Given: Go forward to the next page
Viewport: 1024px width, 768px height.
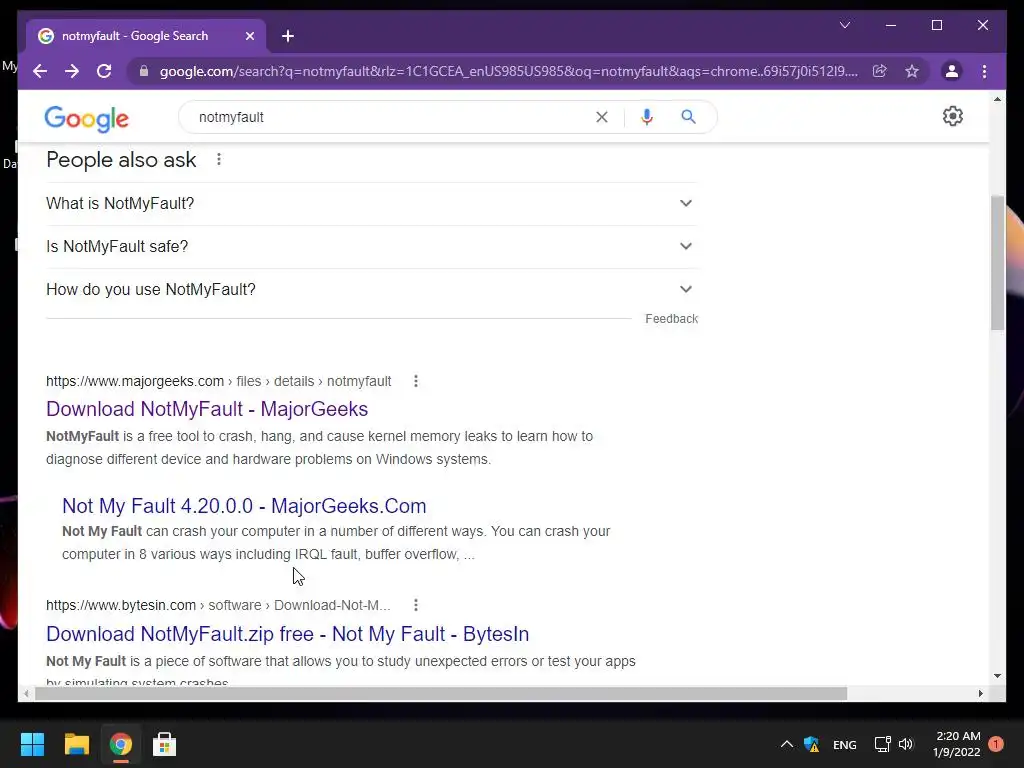Looking at the screenshot, I should 72,71.
